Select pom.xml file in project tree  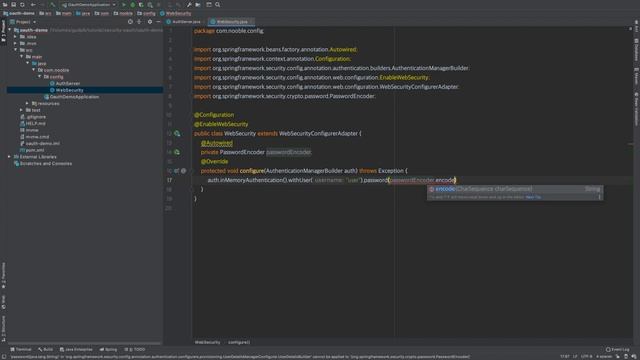(32, 150)
